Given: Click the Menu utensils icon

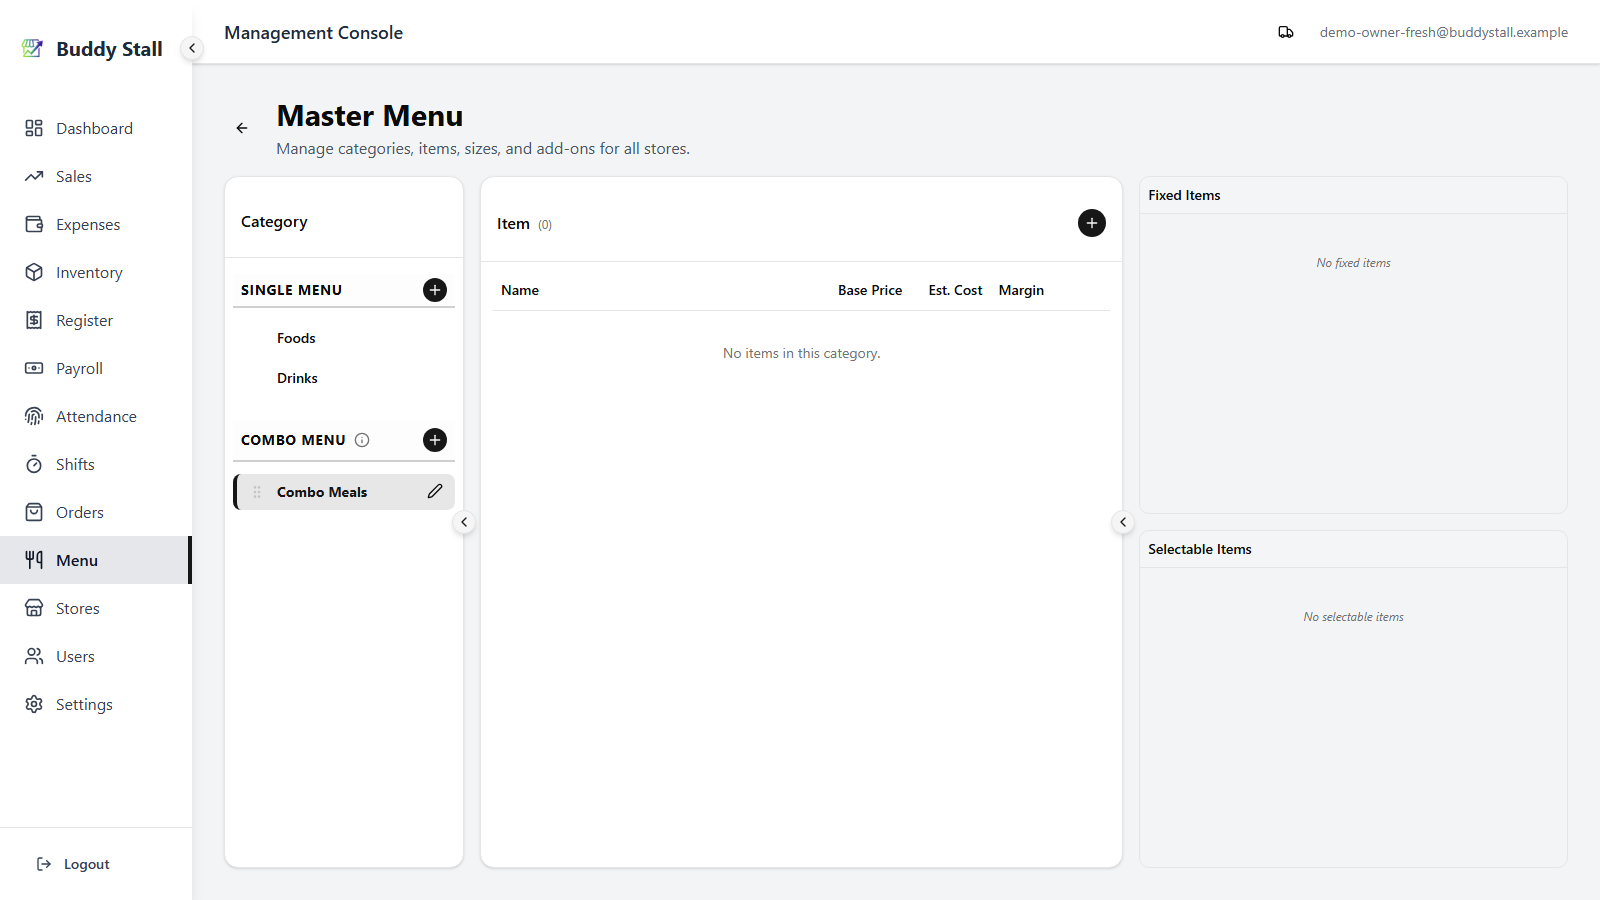Looking at the screenshot, I should [34, 560].
